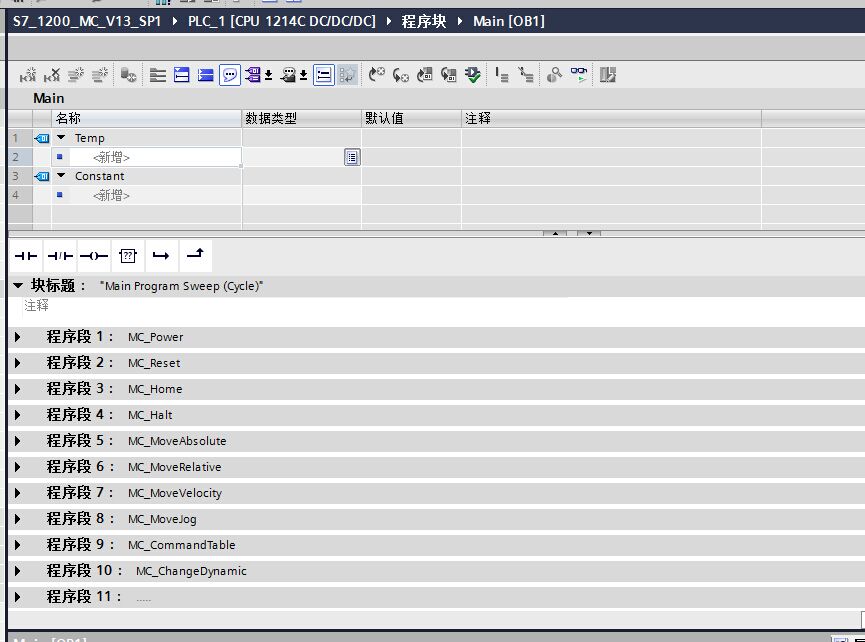Toggle show favorites in editor
The image size is (865, 642).
point(348,74)
